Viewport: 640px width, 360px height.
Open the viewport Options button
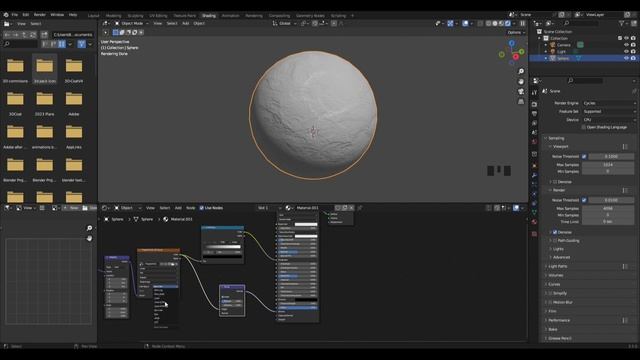click(516, 32)
